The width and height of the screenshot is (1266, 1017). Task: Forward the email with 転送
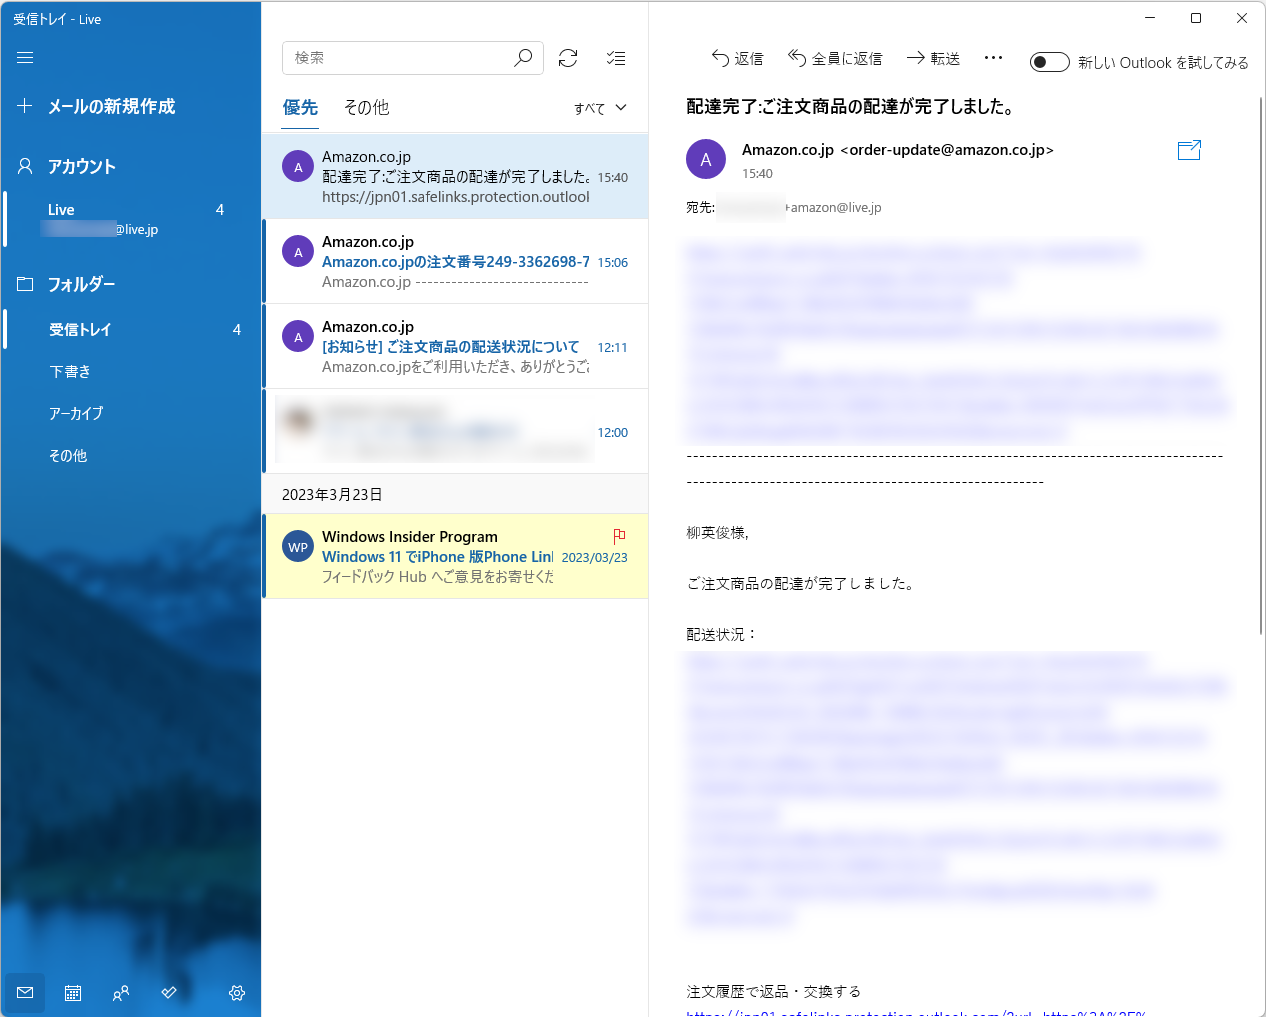[x=932, y=58]
